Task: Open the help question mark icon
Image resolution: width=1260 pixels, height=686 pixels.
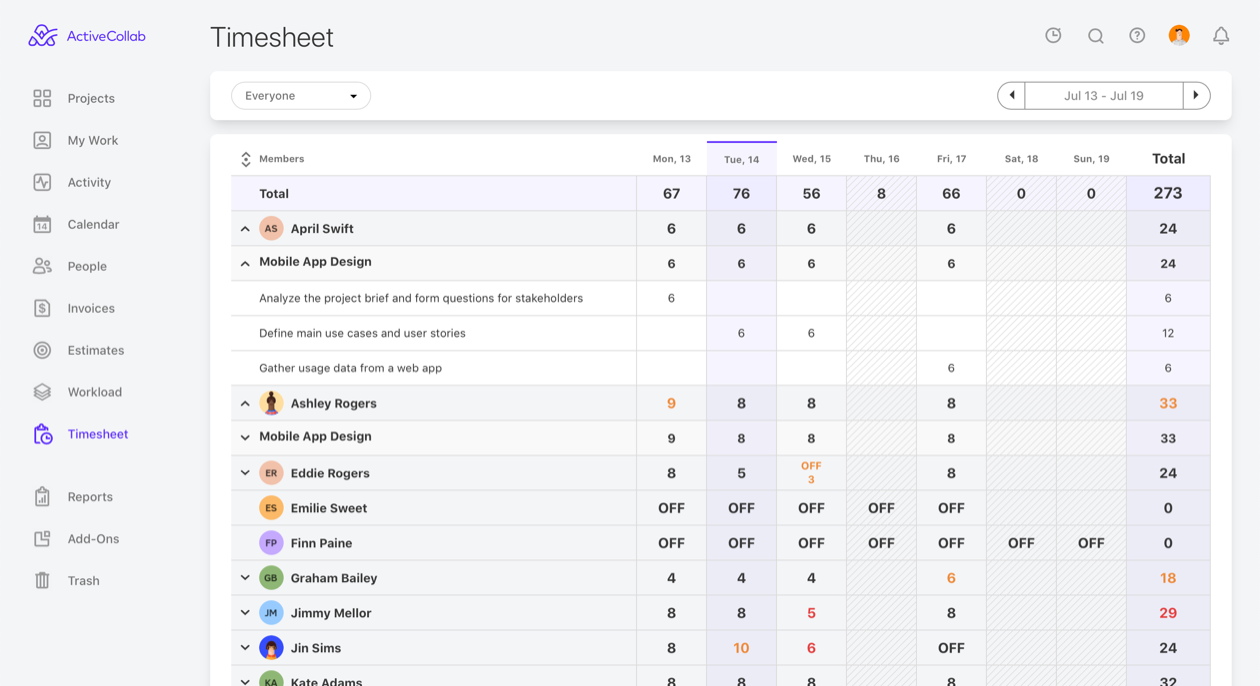Action: pyautogui.click(x=1137, y=36)
